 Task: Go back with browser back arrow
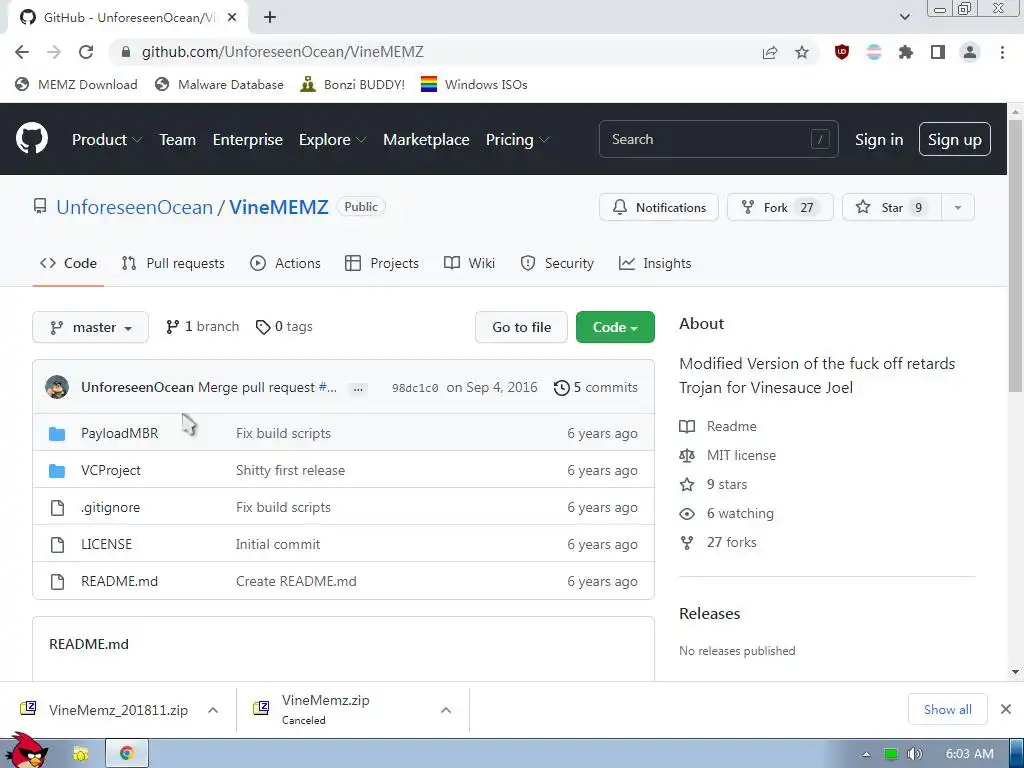(x=22, y=52)
